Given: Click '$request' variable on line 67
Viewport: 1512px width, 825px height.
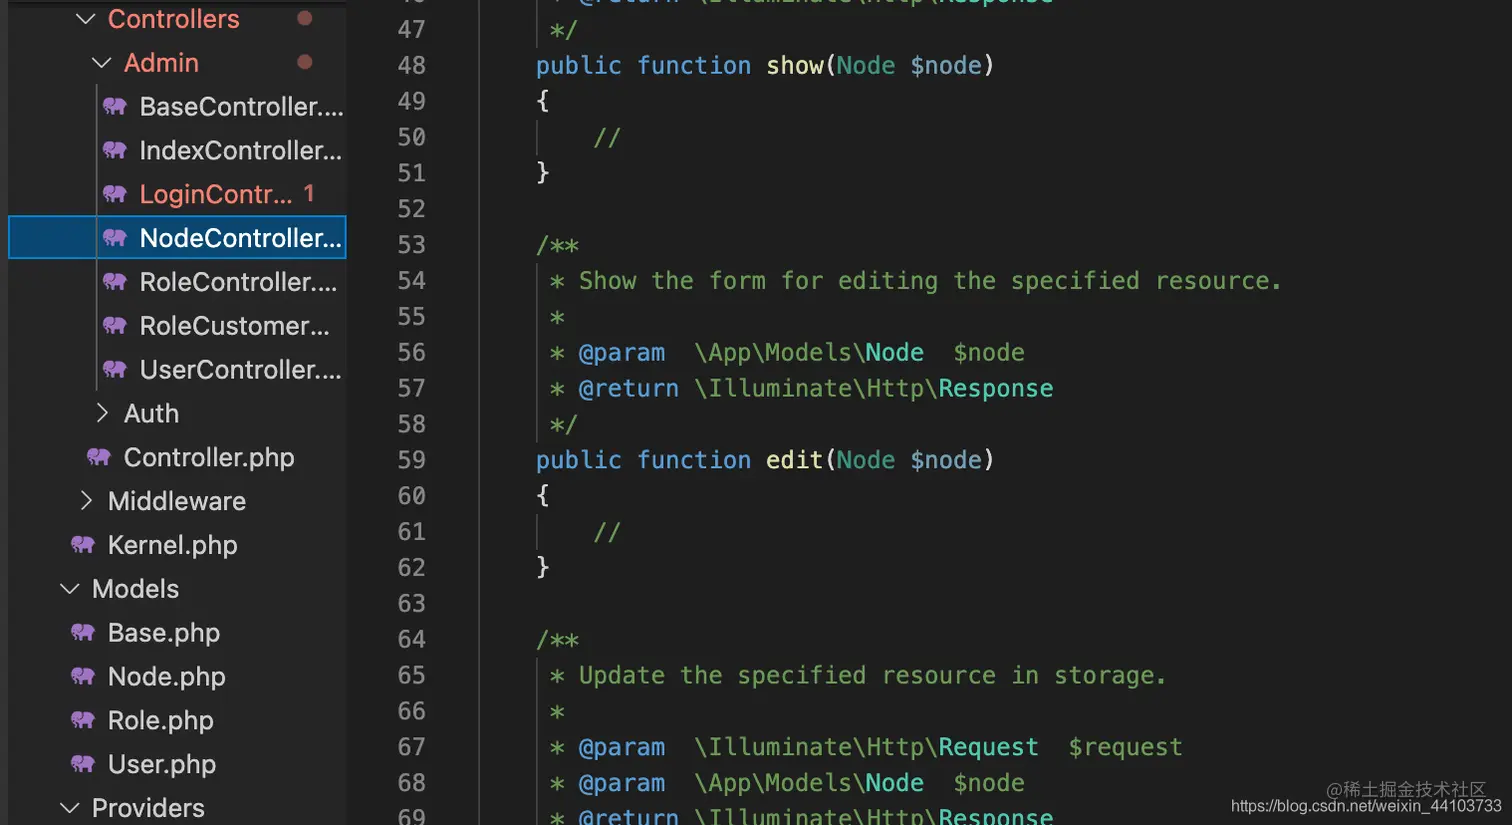Looking at the screenshot, I should (x=1125, y=748).
